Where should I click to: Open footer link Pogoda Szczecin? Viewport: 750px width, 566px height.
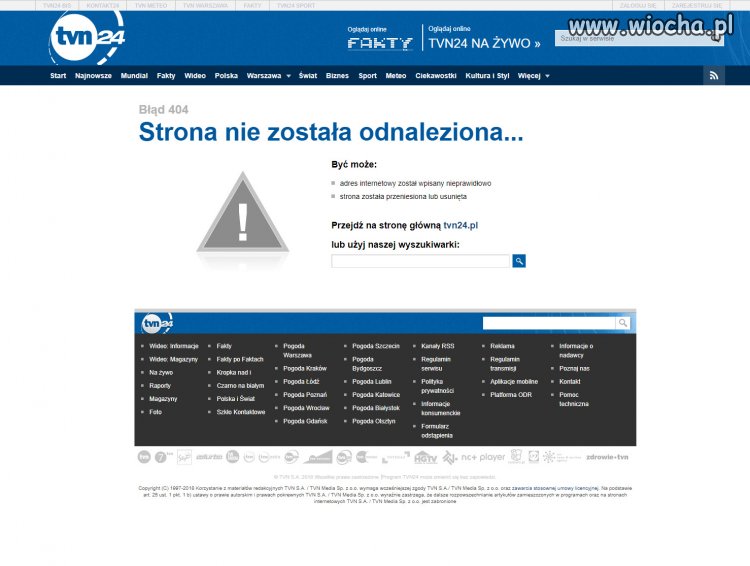coord(375,346)
